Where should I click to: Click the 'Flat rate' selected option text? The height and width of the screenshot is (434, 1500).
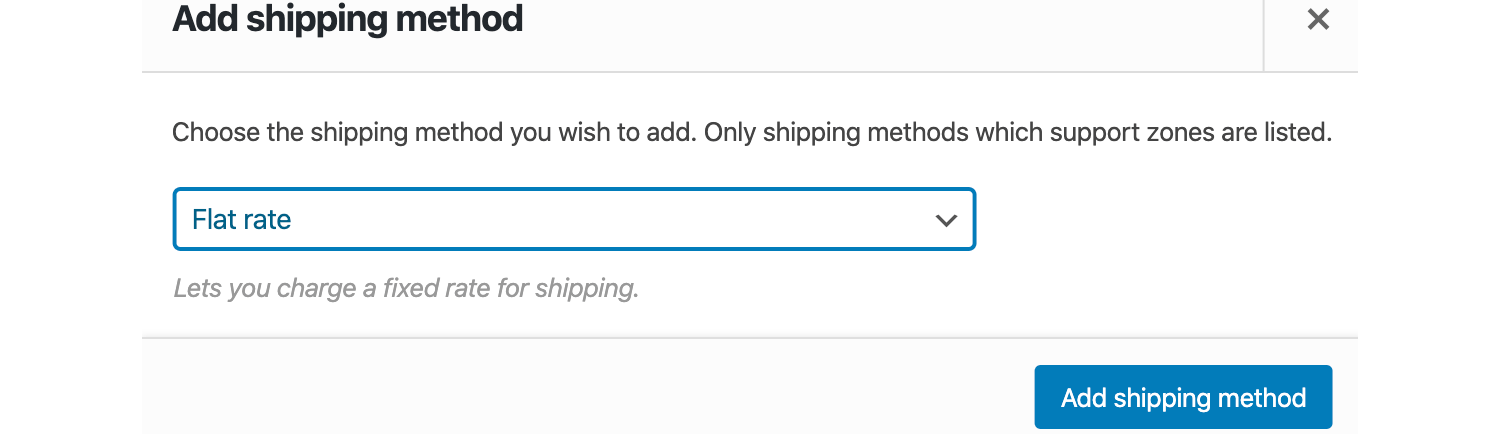(x=242, y=220)
